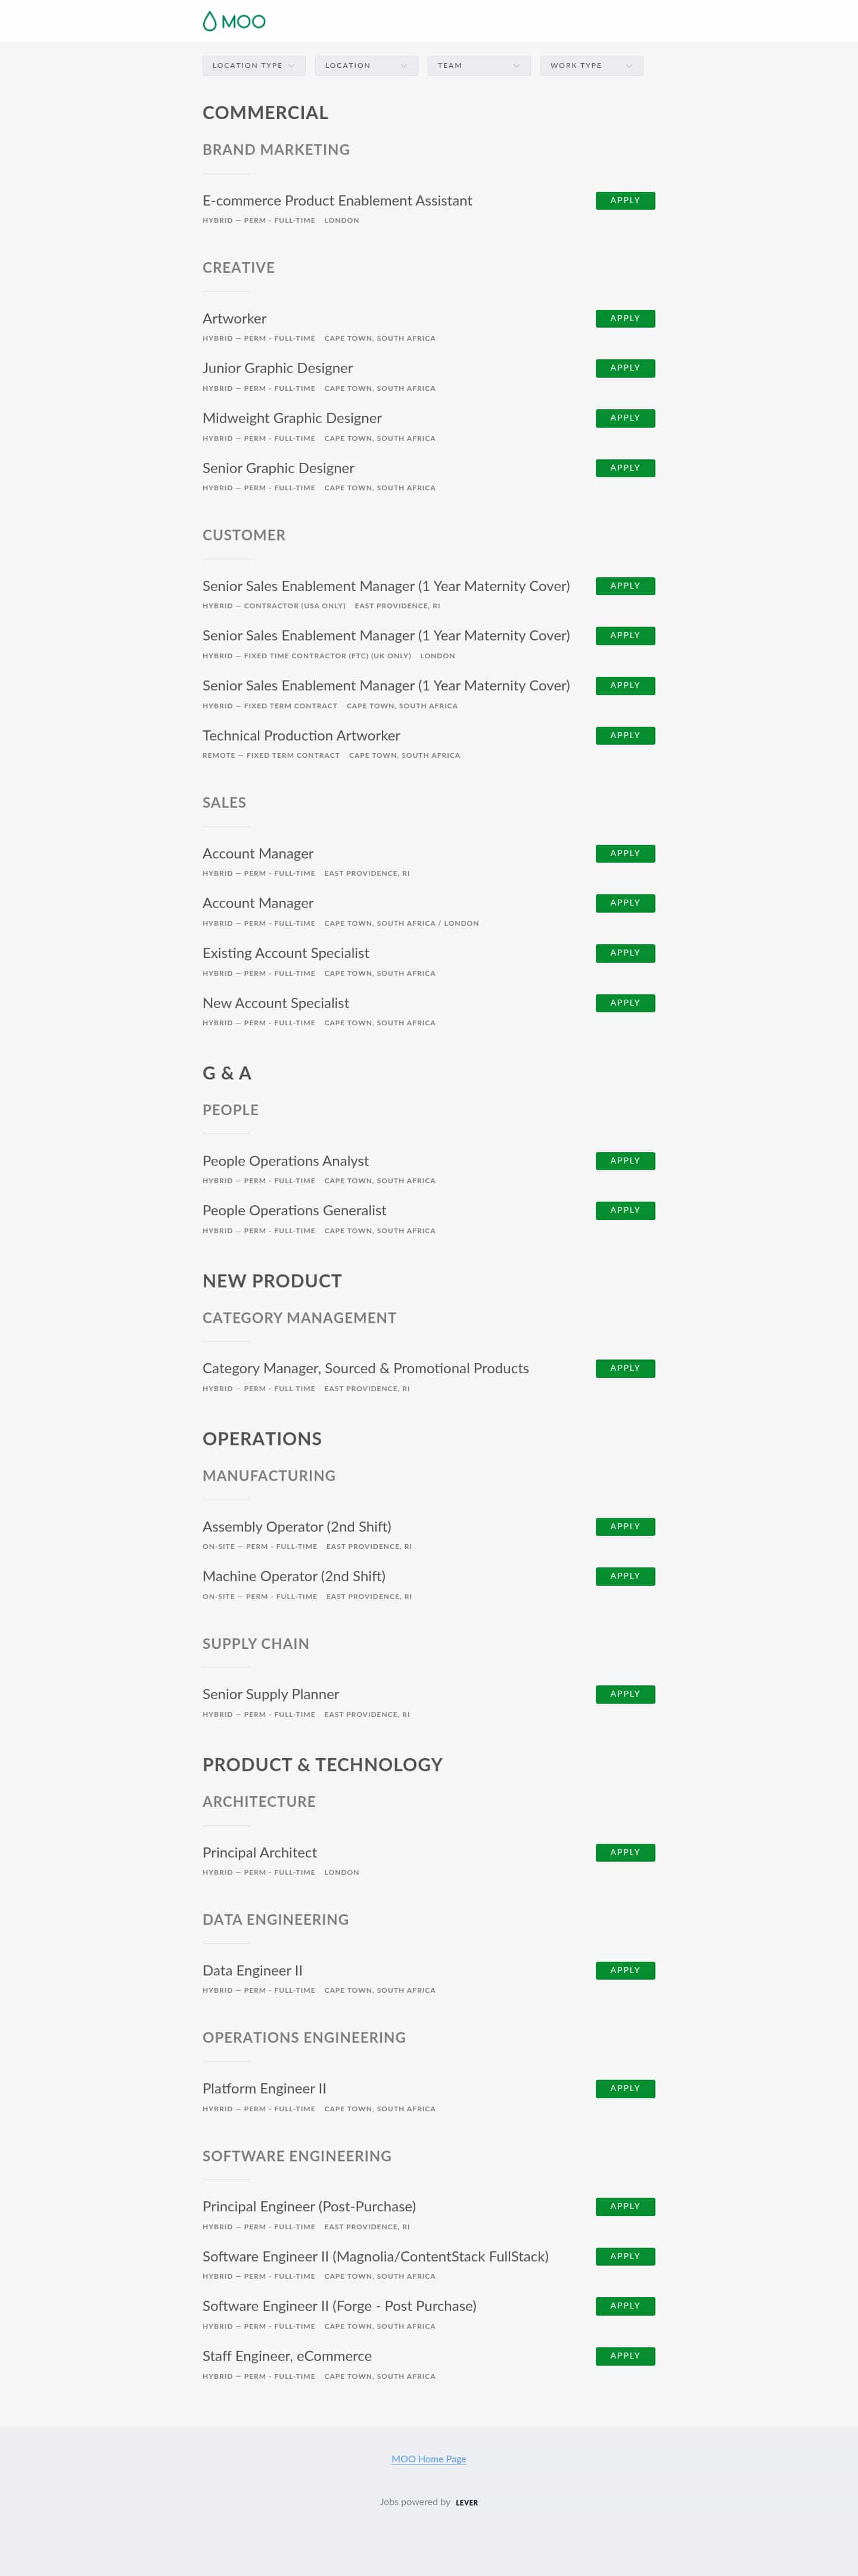The height and width of the screenshot is (2576, 858).
Task: Apply for People Operations Analyst
Action: 625,1160
